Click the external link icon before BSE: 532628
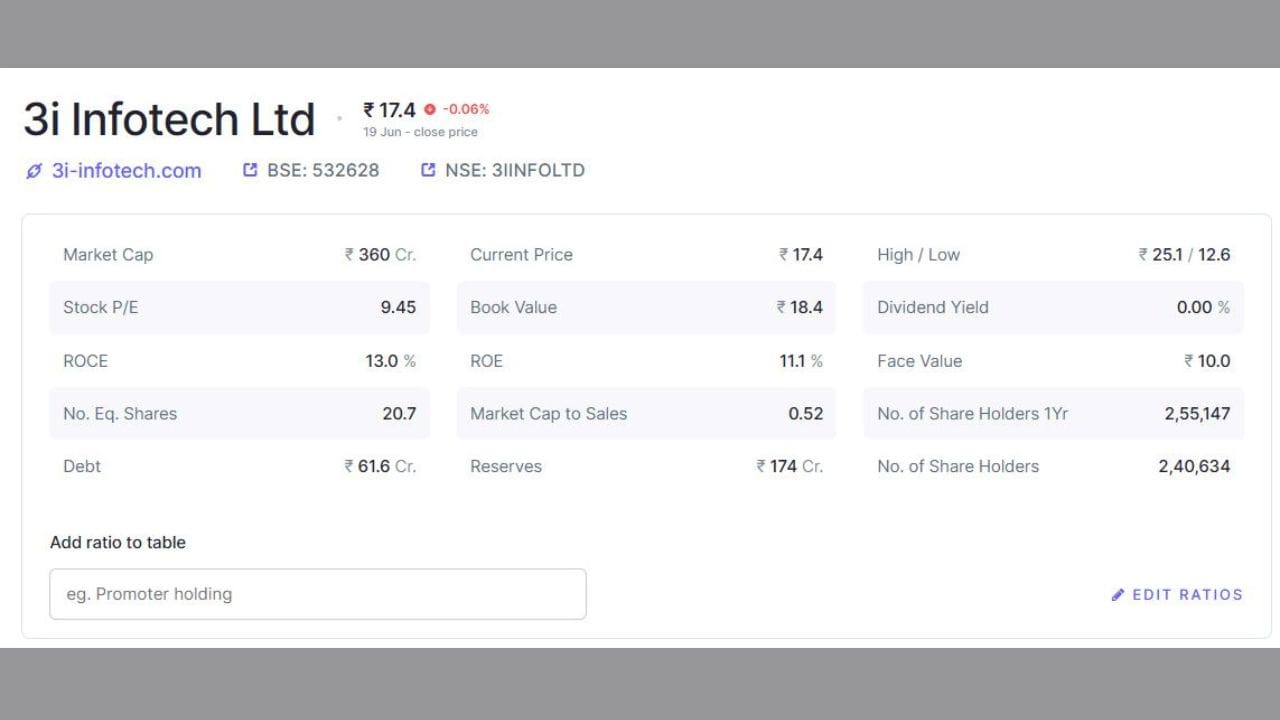This screenshot has width=1280, height=720. [x=250, y=170]
